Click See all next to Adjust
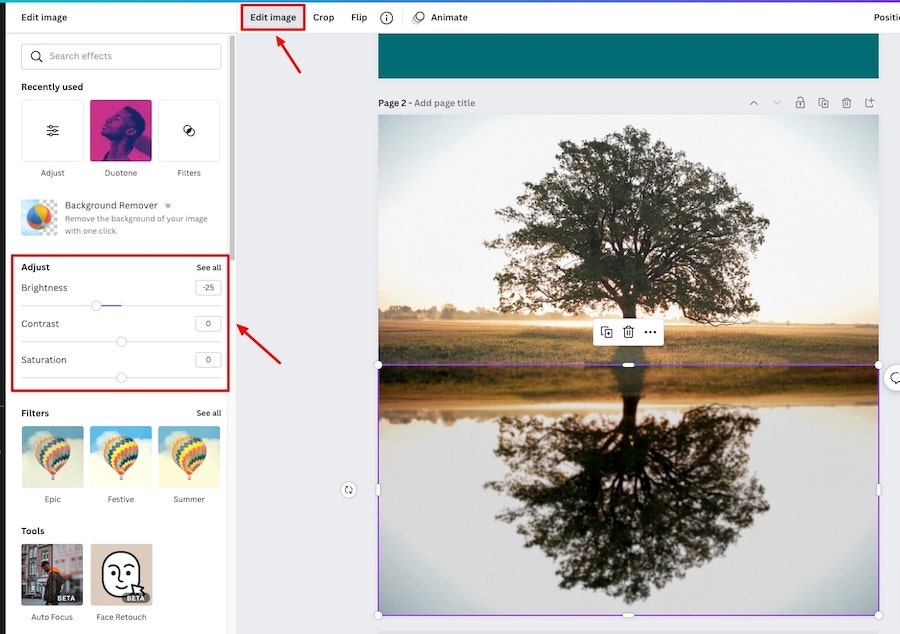The image size is (900, 634). click(208, 267)
